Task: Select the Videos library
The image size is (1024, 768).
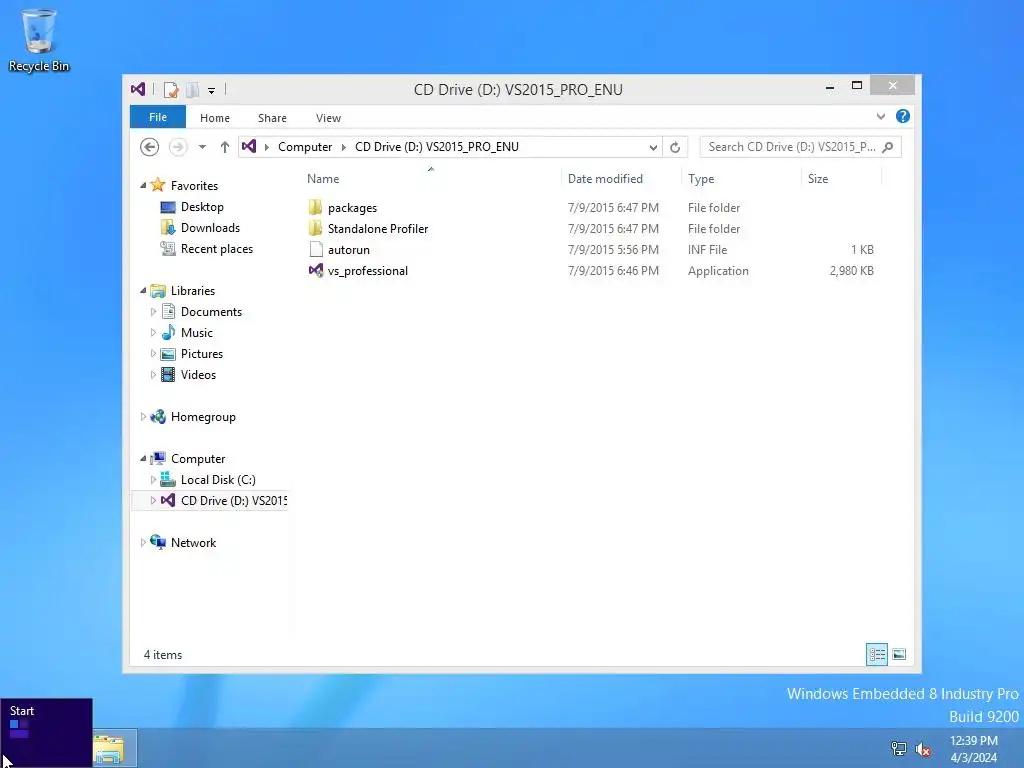Action: (198, 375)
